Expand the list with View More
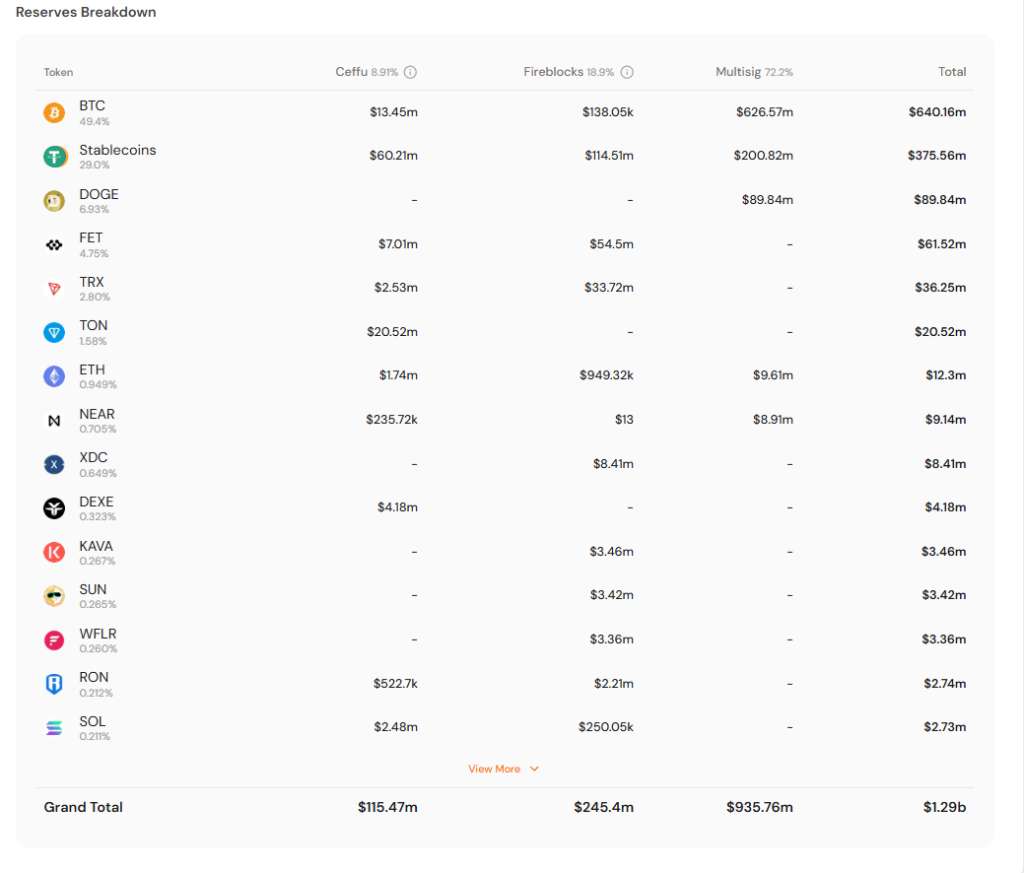The height and width of the screenshot is (873, 1024). (494, 769)
